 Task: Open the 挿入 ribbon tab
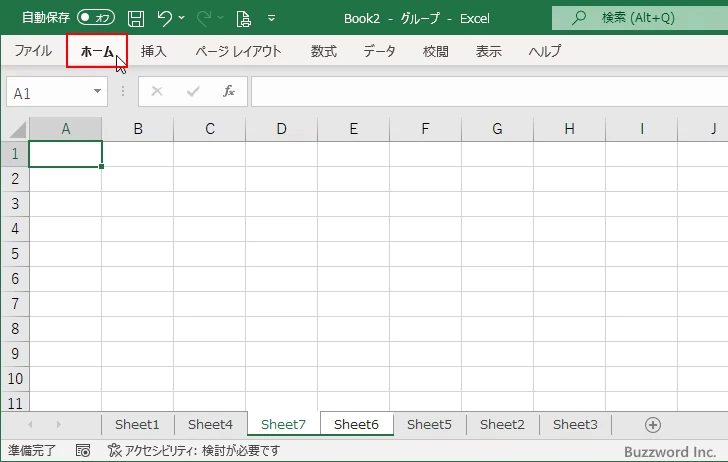[154, 51]
